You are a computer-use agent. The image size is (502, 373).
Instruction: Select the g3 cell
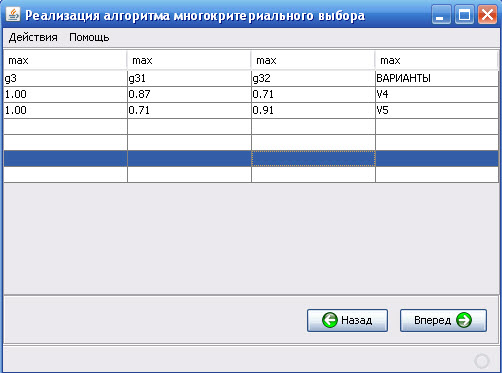point(66,79)
